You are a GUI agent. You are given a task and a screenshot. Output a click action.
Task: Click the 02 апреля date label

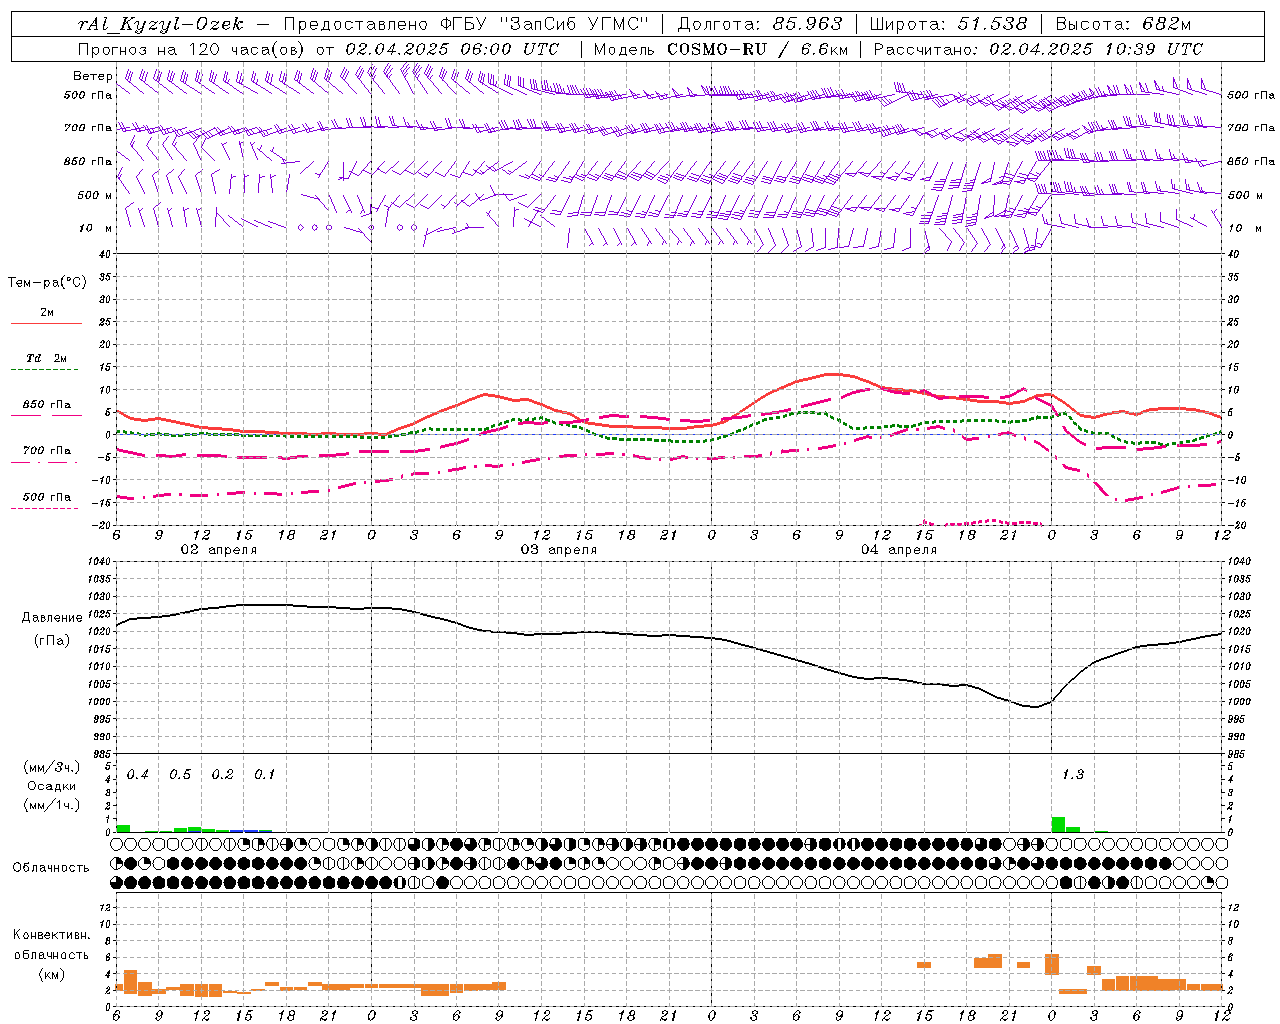point(218,550)
